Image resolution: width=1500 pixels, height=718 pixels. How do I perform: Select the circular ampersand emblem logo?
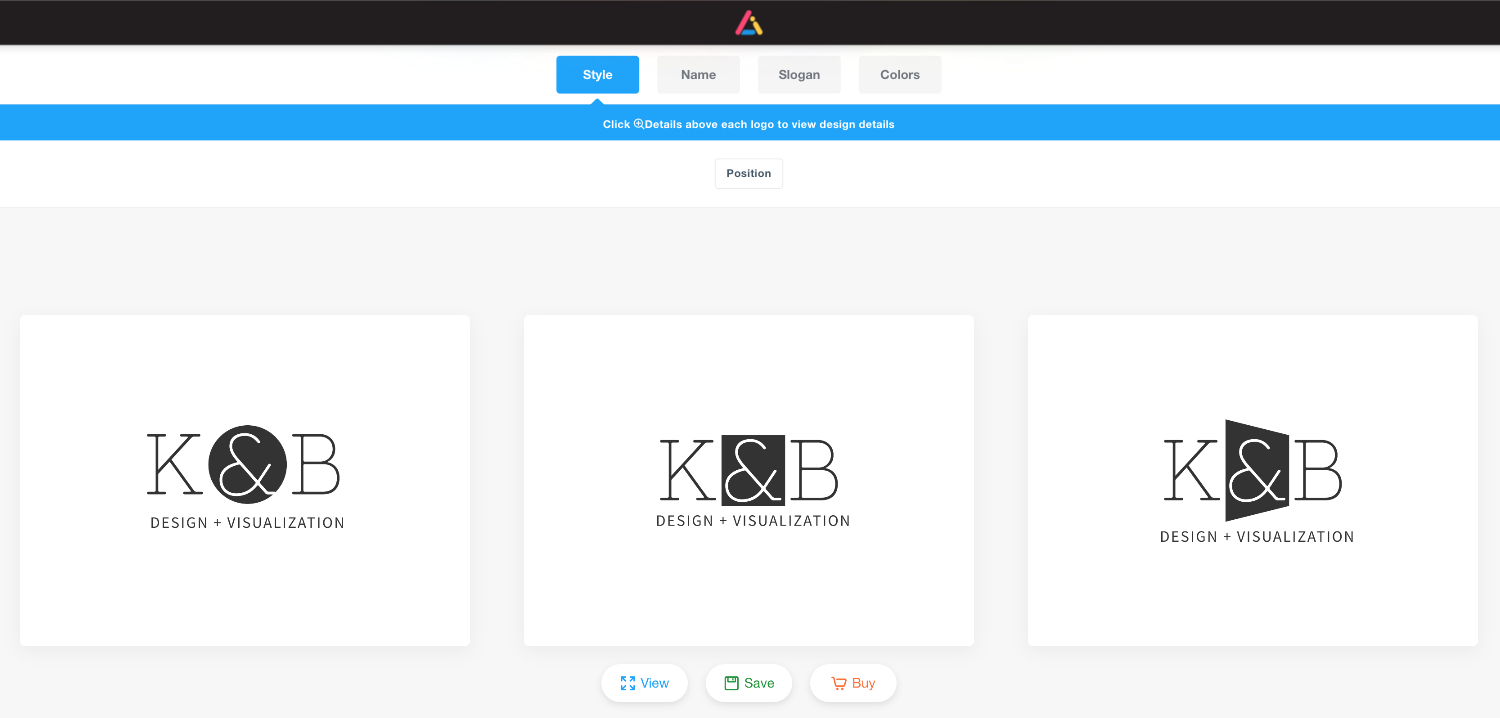(x=247, y=465)
